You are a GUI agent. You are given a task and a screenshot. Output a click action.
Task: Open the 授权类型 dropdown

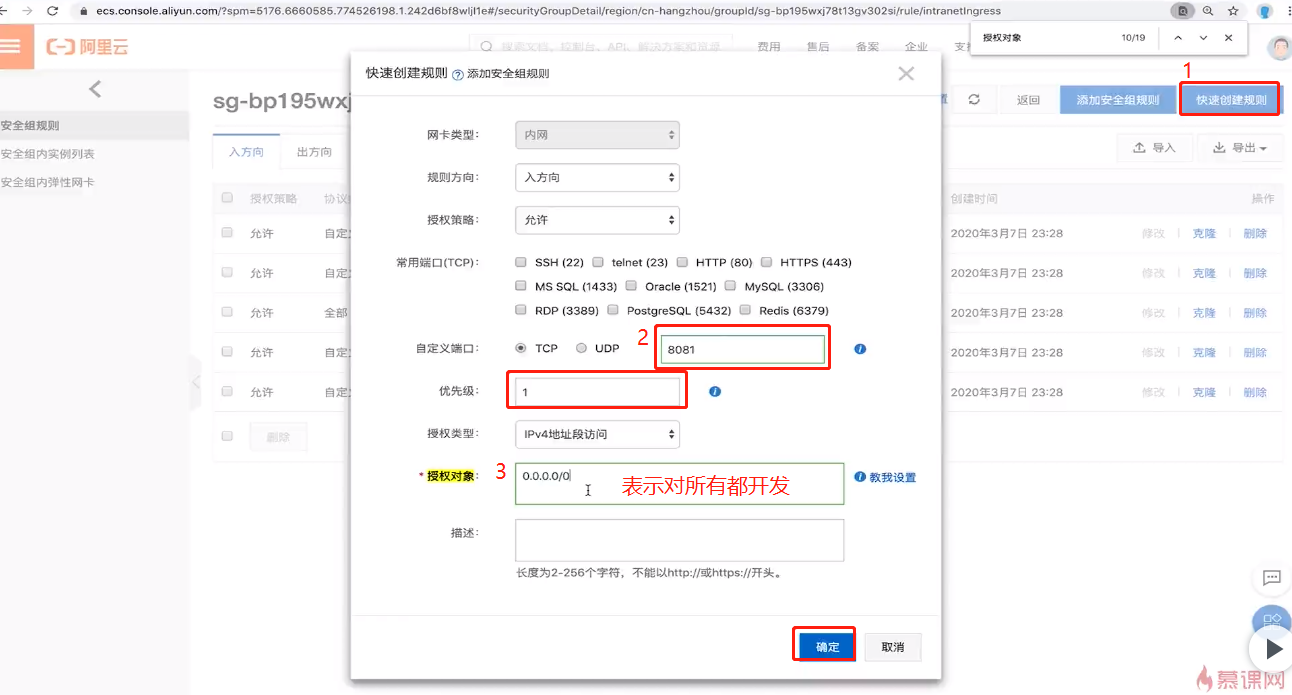pos(597,434)
